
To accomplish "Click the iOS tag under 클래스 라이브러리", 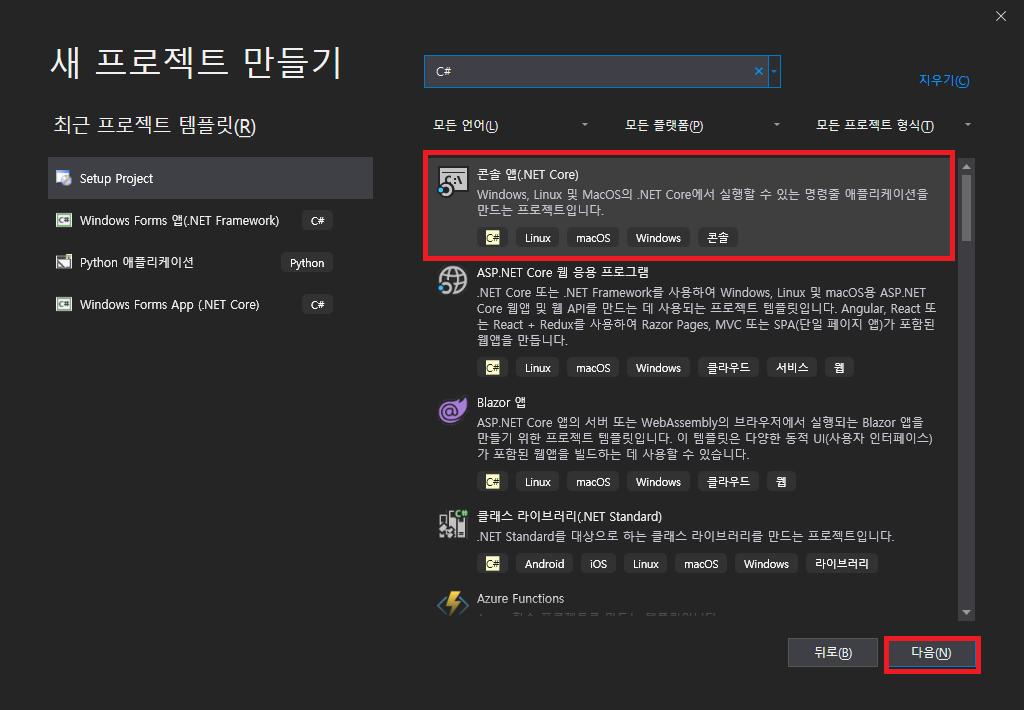I will [x=598, y=564].
